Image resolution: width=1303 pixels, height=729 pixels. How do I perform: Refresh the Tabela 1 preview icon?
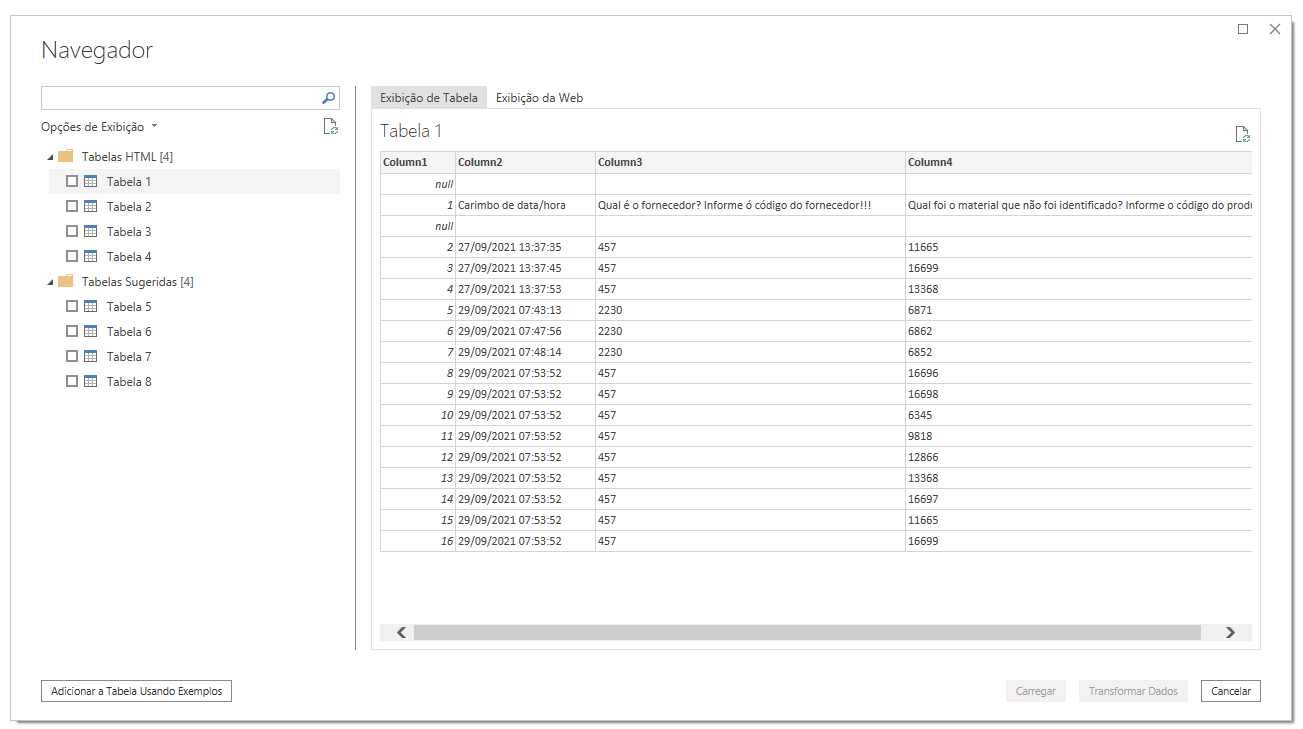point(1242,135)
